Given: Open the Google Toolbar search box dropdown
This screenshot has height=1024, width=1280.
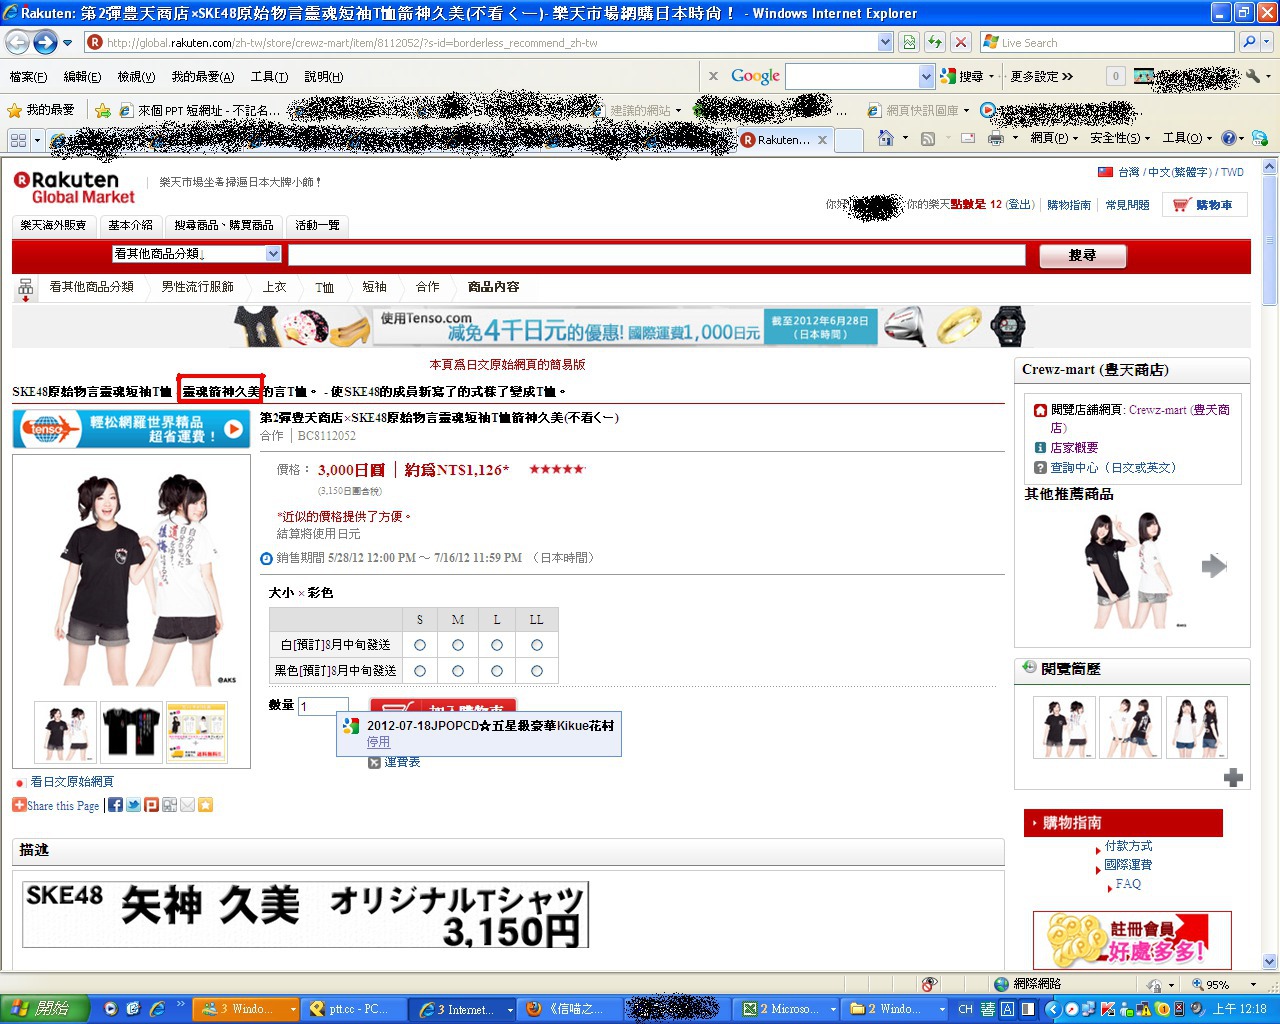Looking at the screenshot, I should pyautogui.click(x=926, y=76).
